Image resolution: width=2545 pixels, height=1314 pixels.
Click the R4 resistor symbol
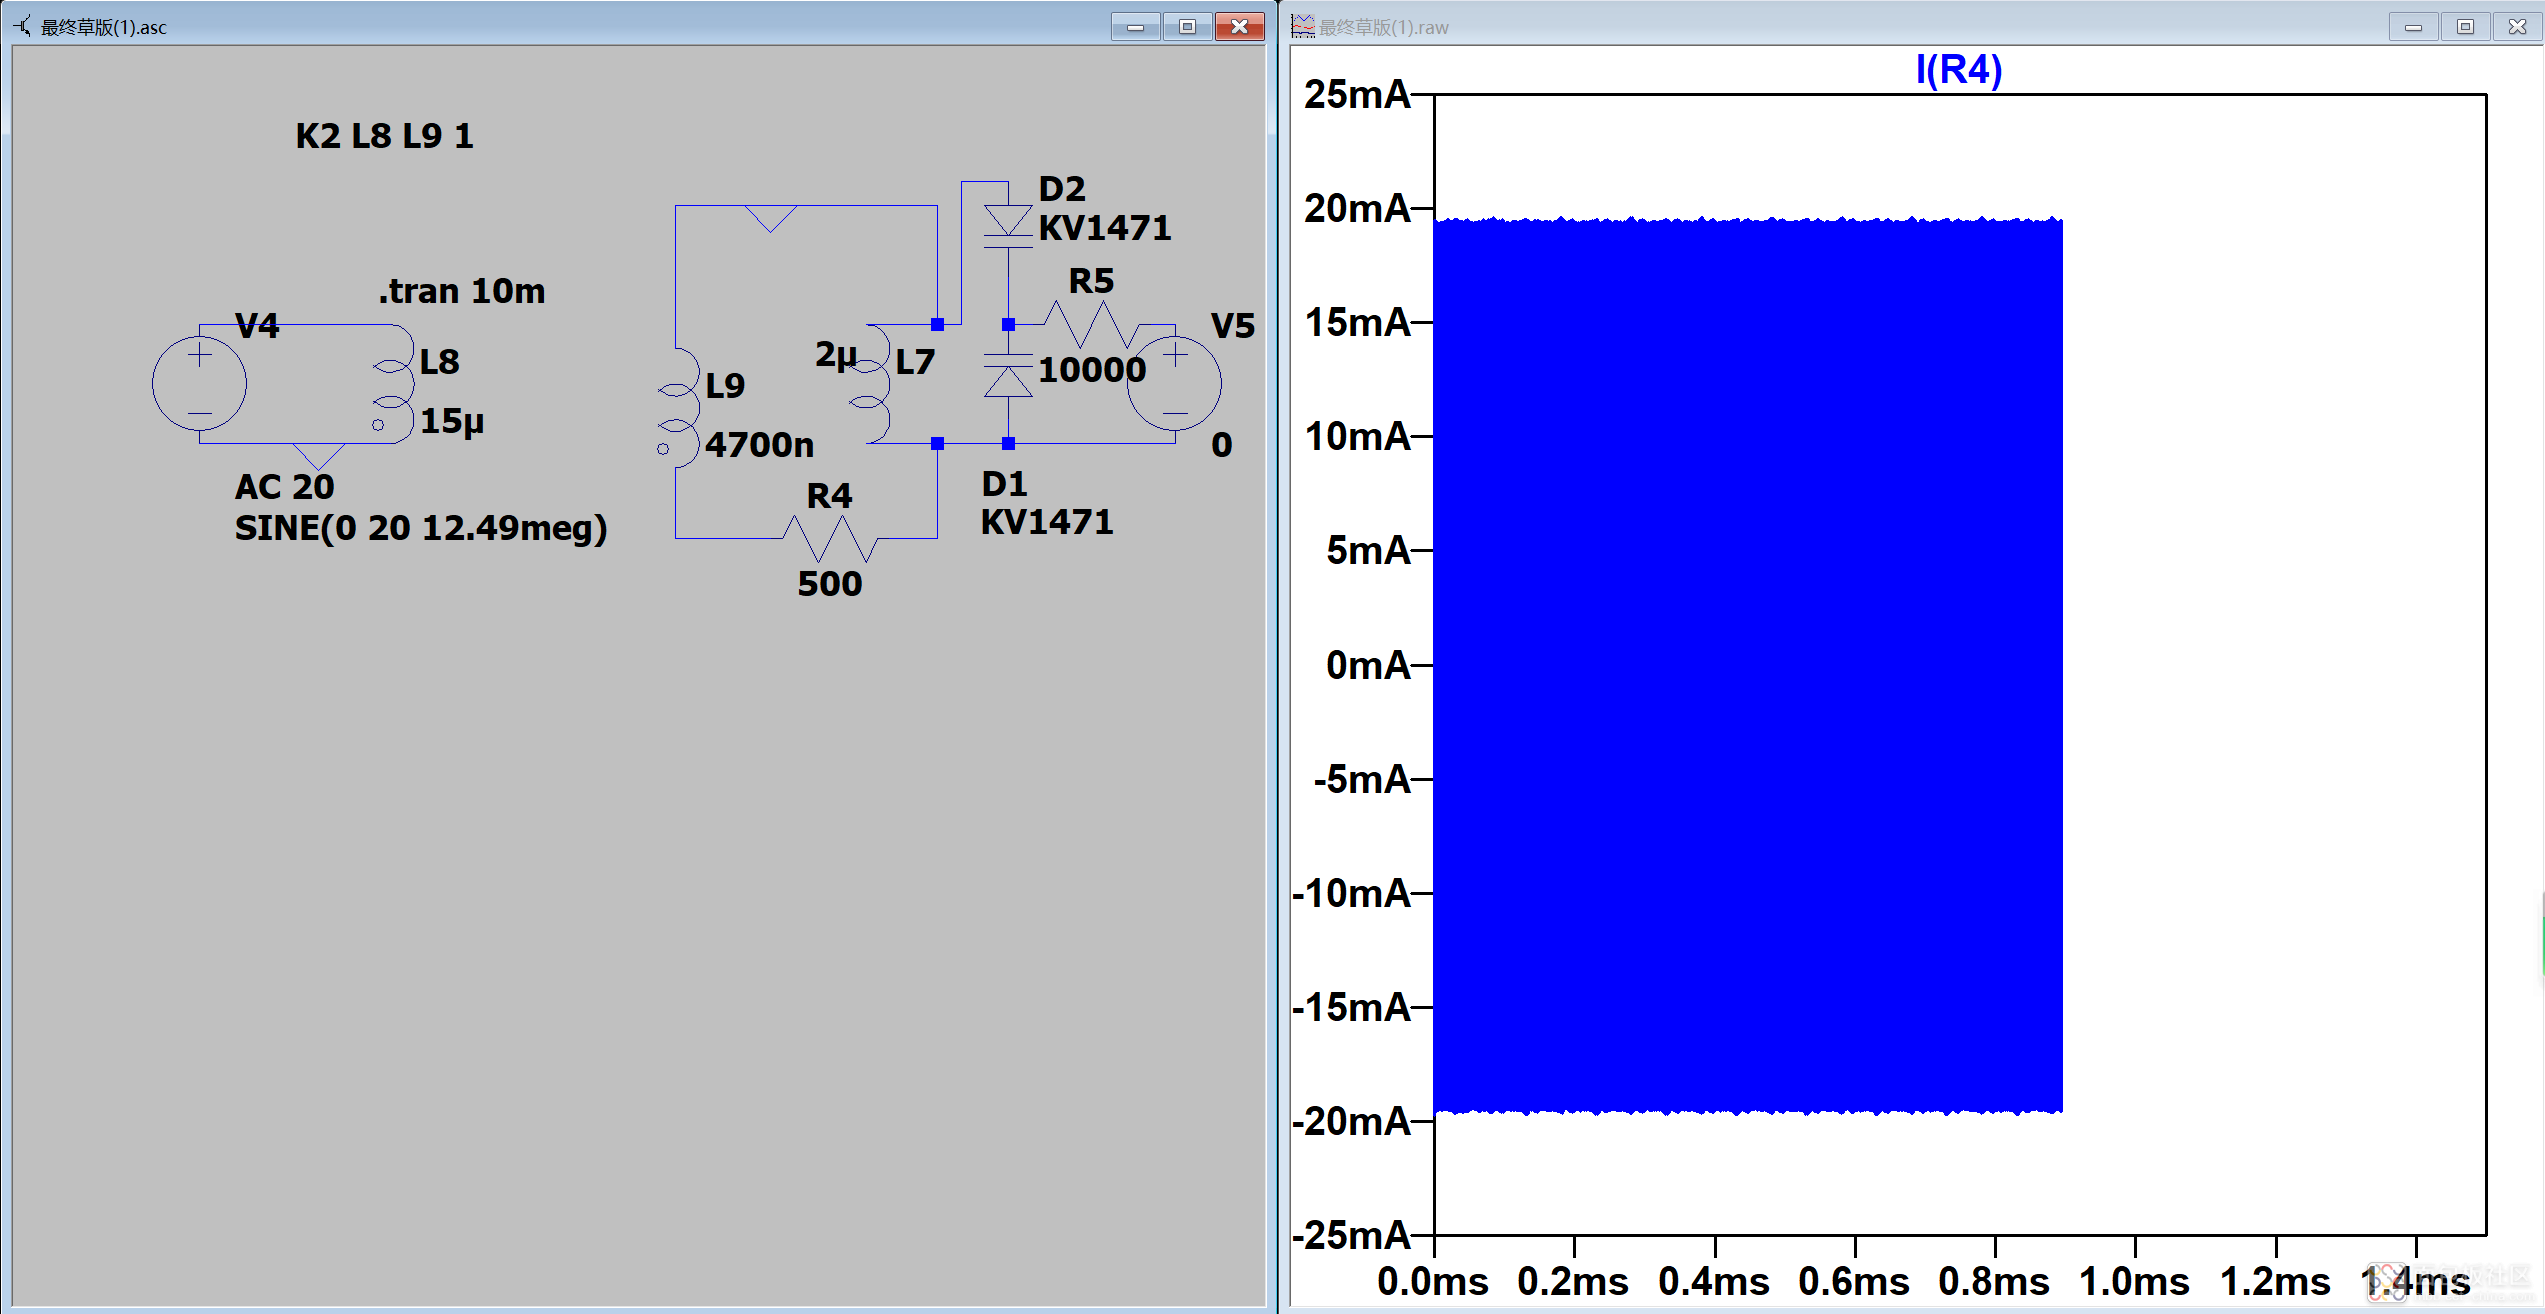pyautogui.click(x=830, y=539)
